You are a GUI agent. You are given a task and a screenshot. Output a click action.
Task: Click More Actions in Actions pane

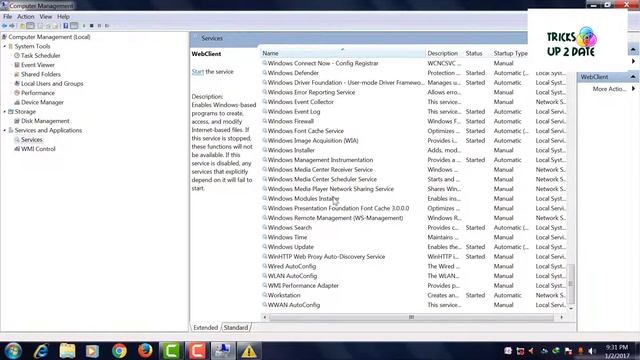click(609, 89)
